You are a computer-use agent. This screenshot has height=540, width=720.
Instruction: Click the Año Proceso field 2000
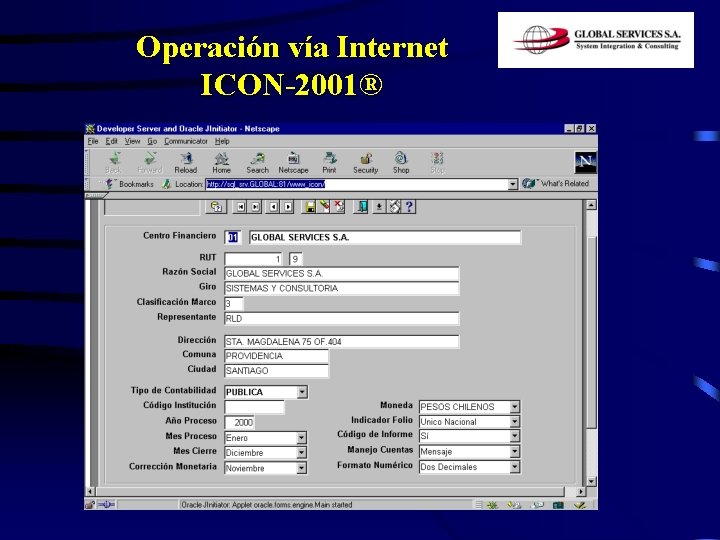240,422
